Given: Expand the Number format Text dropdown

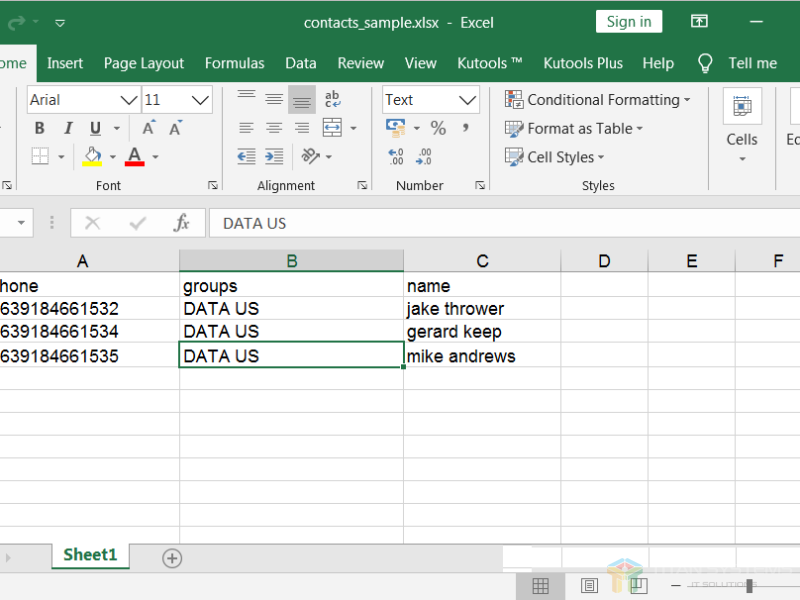Looking at the screenshot, I should [467, 100].
